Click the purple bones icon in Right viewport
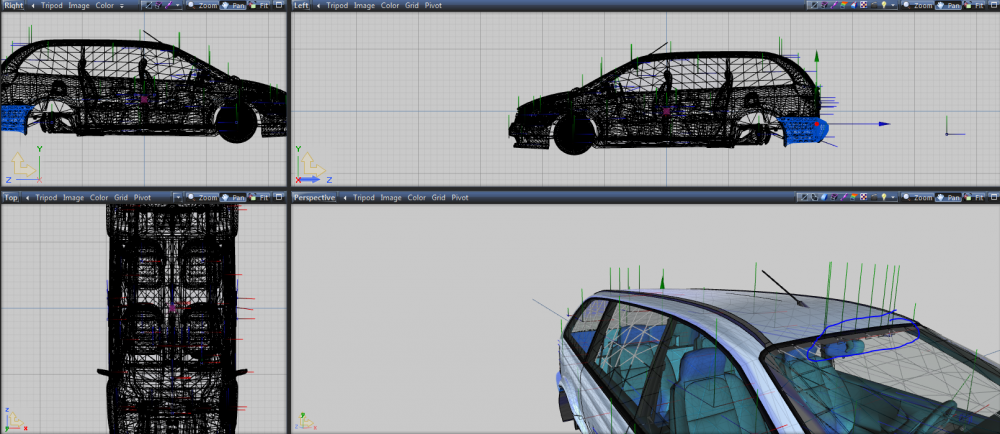The width and height of the screenshot is (1000, 434). tap(168, 5)
